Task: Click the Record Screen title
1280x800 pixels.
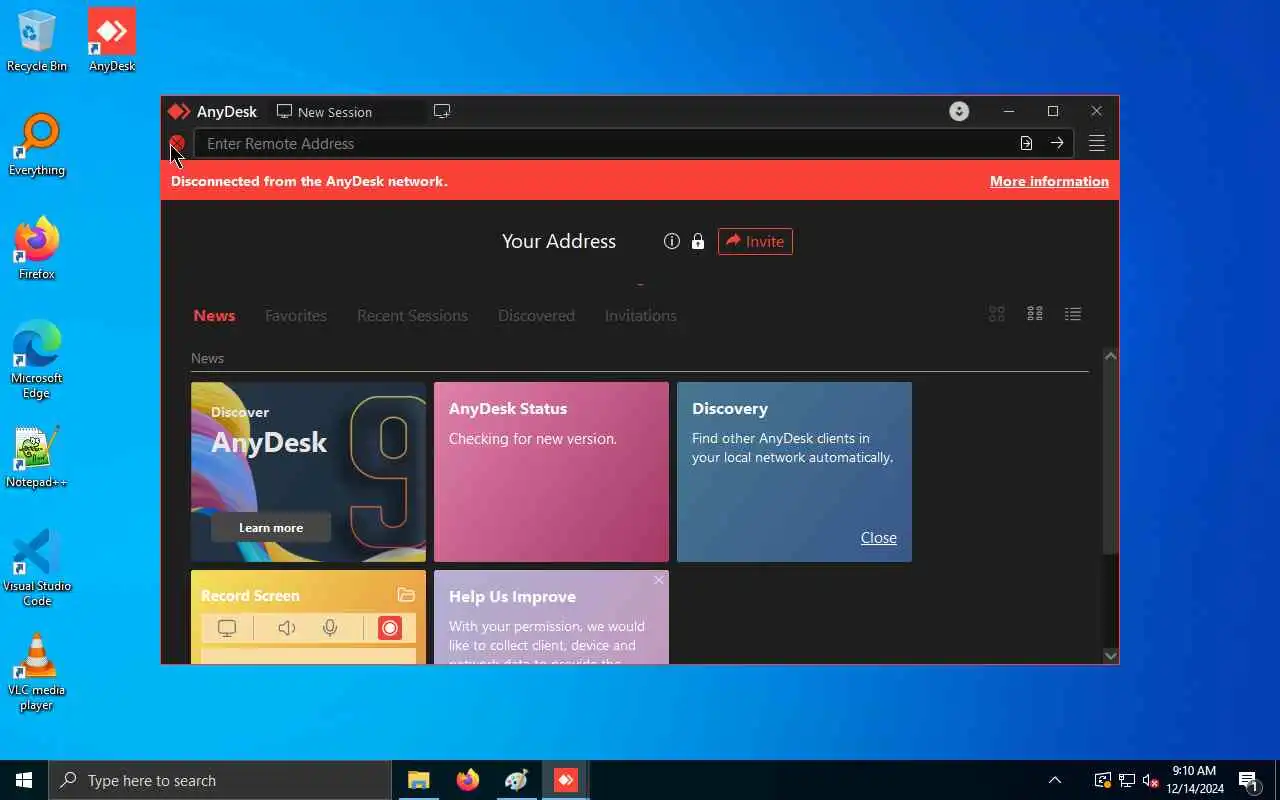Action: coord(250,595)
